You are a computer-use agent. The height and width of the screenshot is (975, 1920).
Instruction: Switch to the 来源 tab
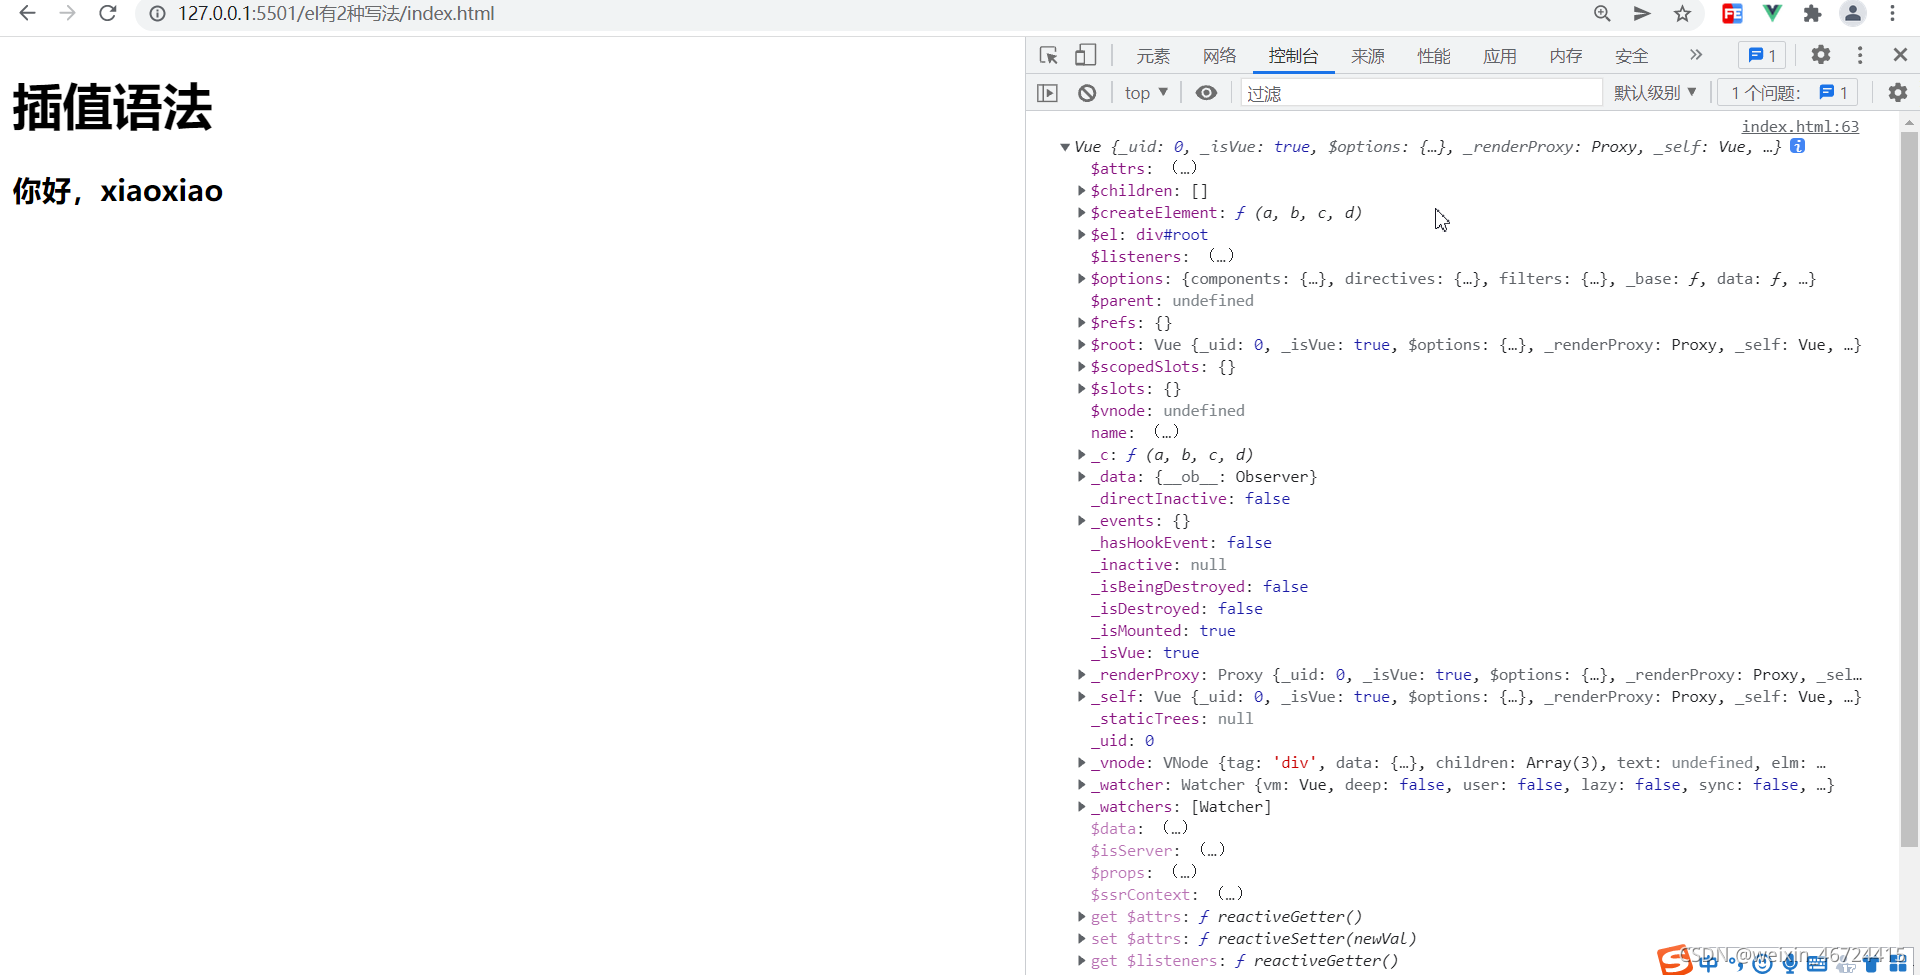click(1367, 56)
